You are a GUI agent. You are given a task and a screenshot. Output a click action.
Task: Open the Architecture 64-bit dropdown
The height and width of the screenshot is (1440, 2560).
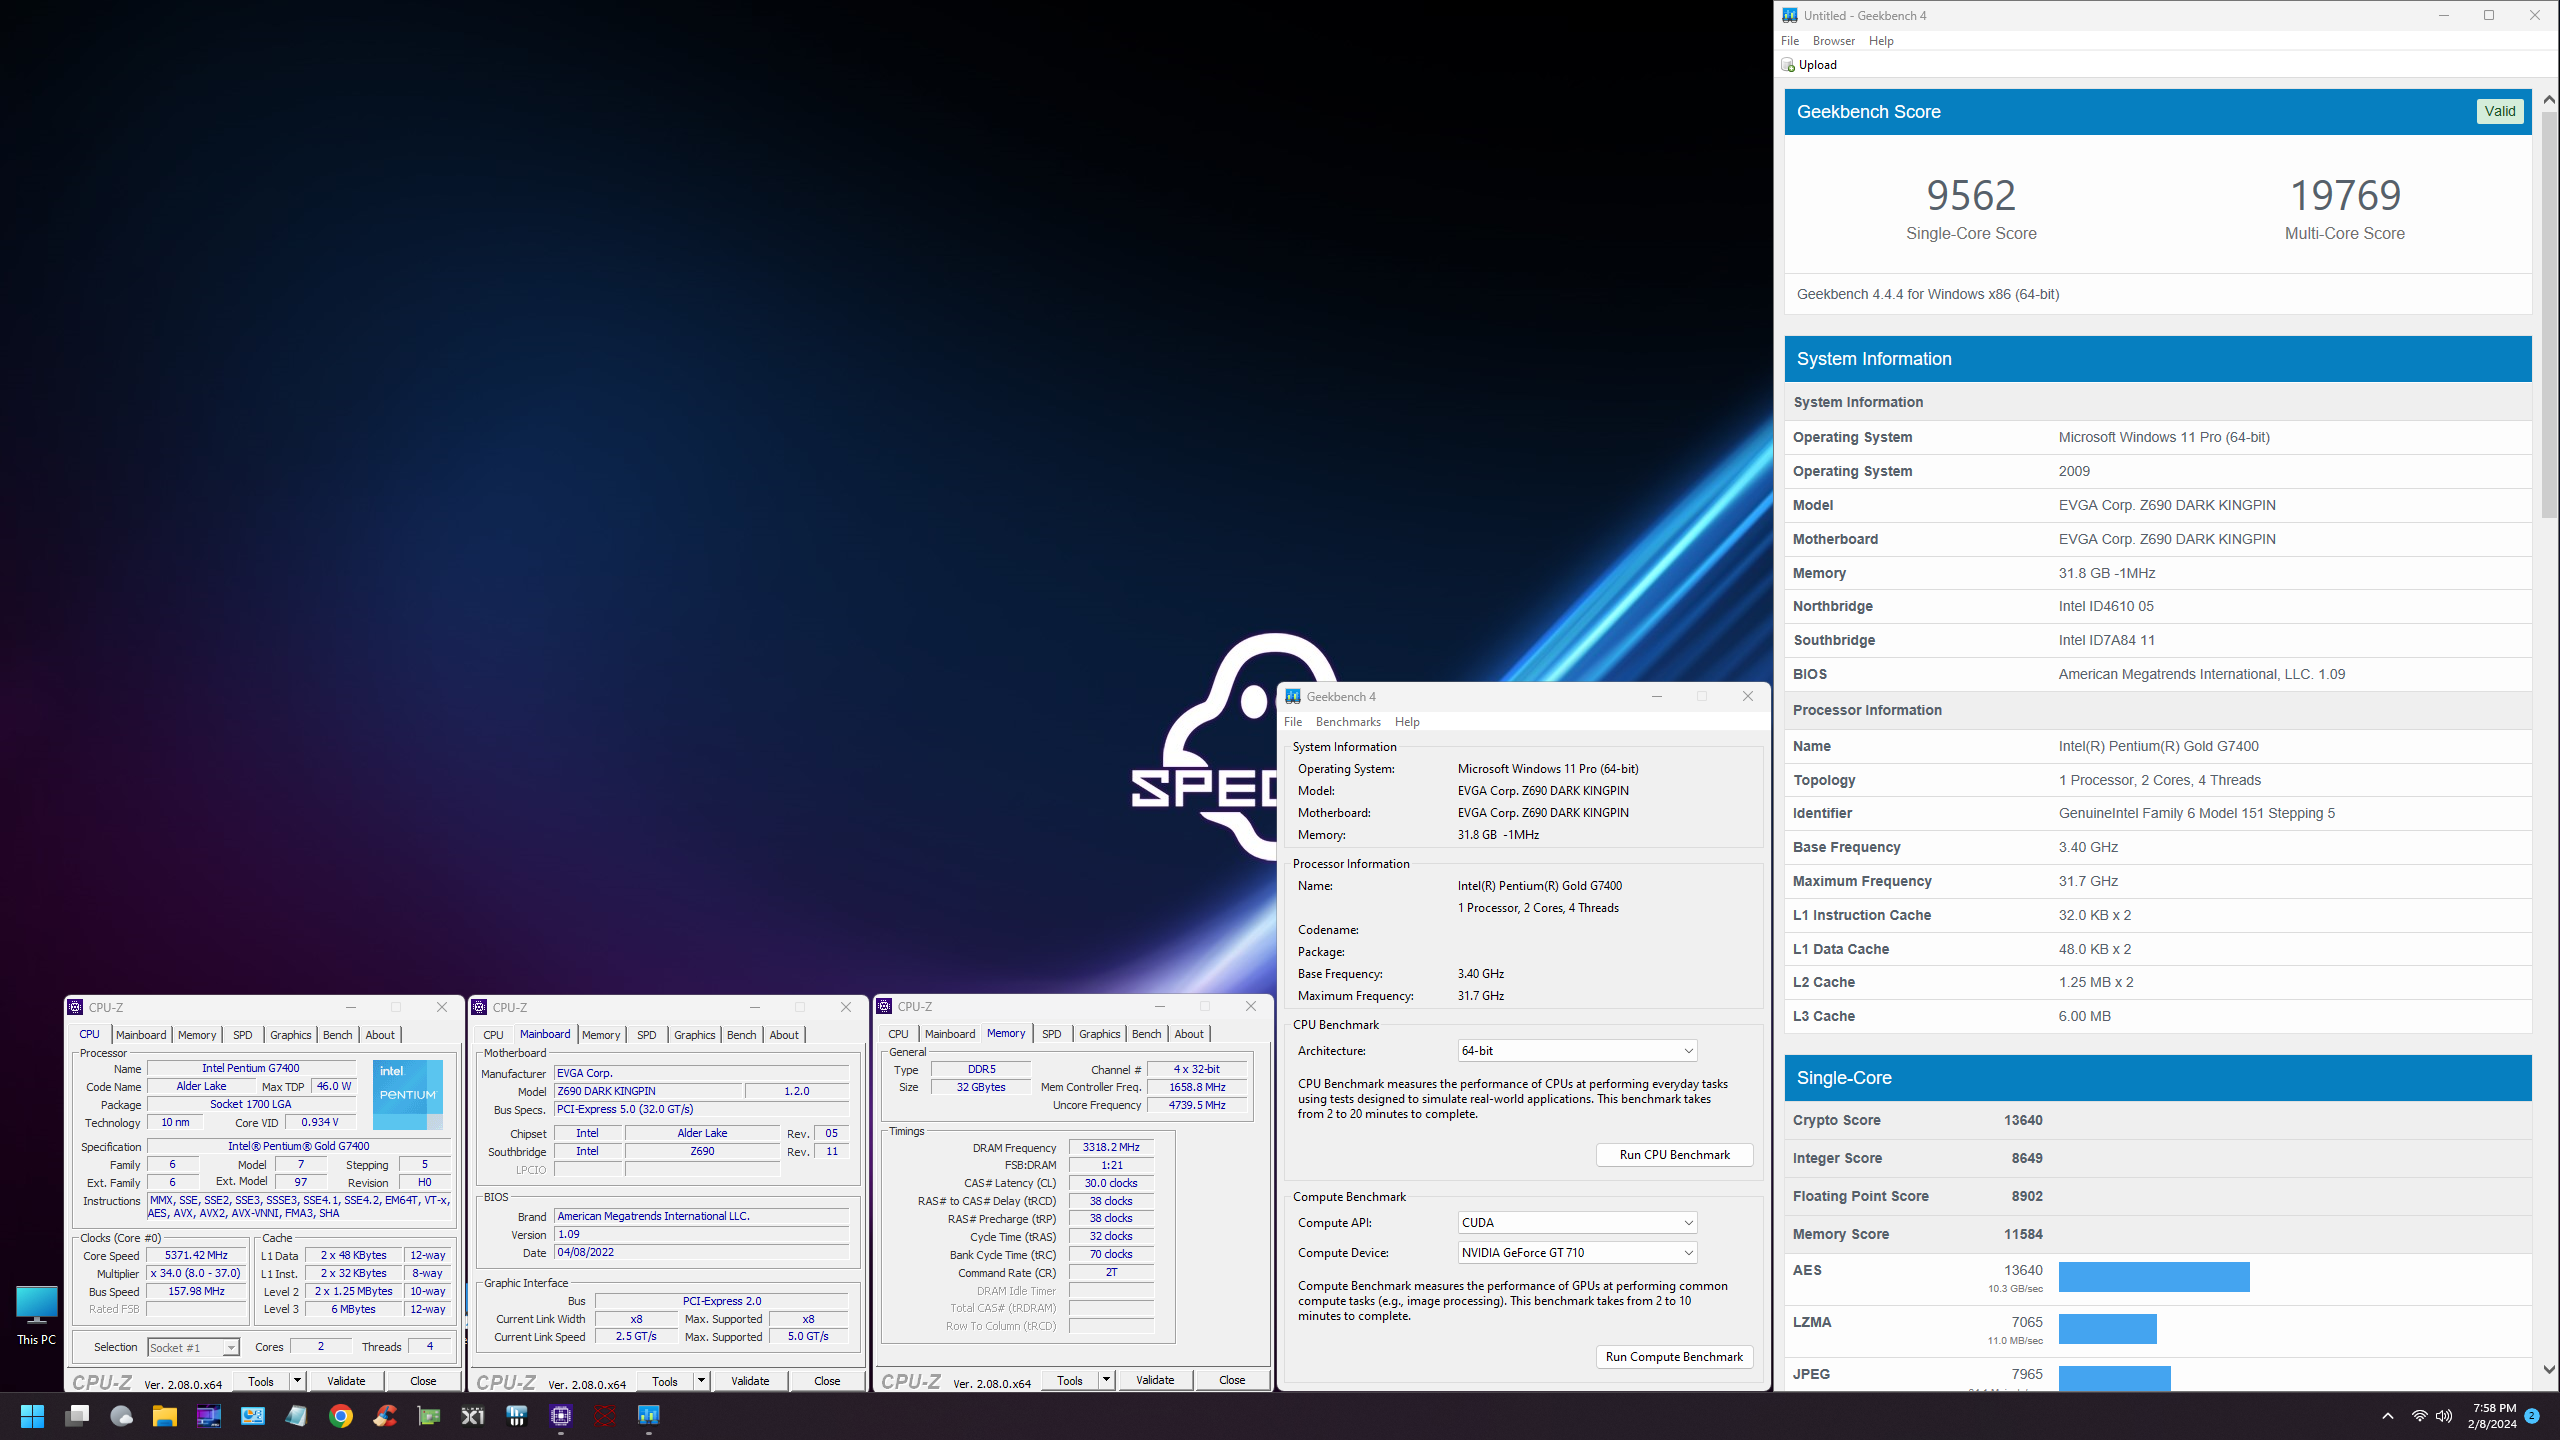(x=1577, y=1050)
